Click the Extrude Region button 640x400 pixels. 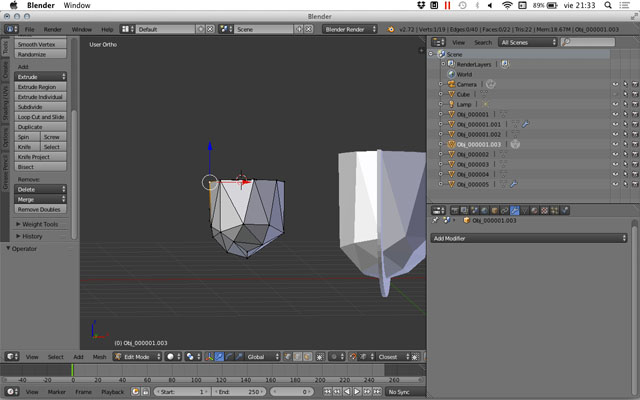(40, 87)
